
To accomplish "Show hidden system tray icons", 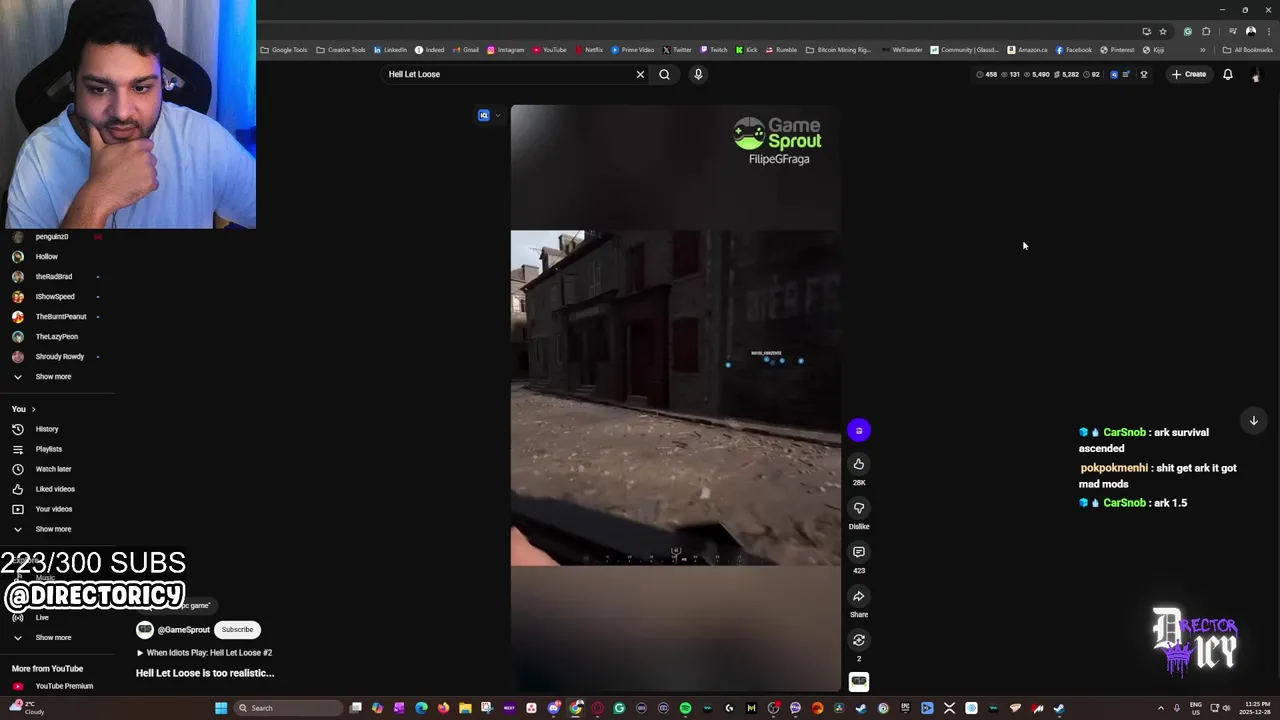I will tap(1161, 708).
